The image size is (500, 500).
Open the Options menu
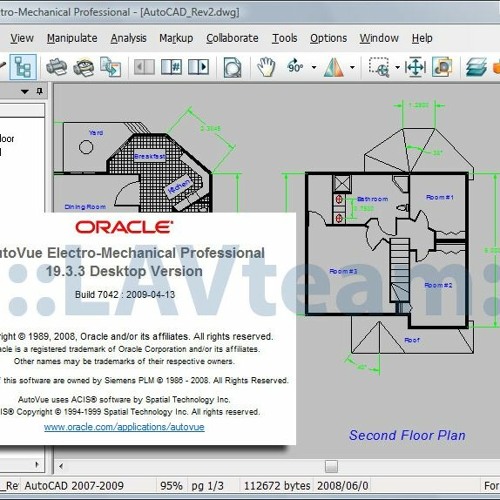328,38
